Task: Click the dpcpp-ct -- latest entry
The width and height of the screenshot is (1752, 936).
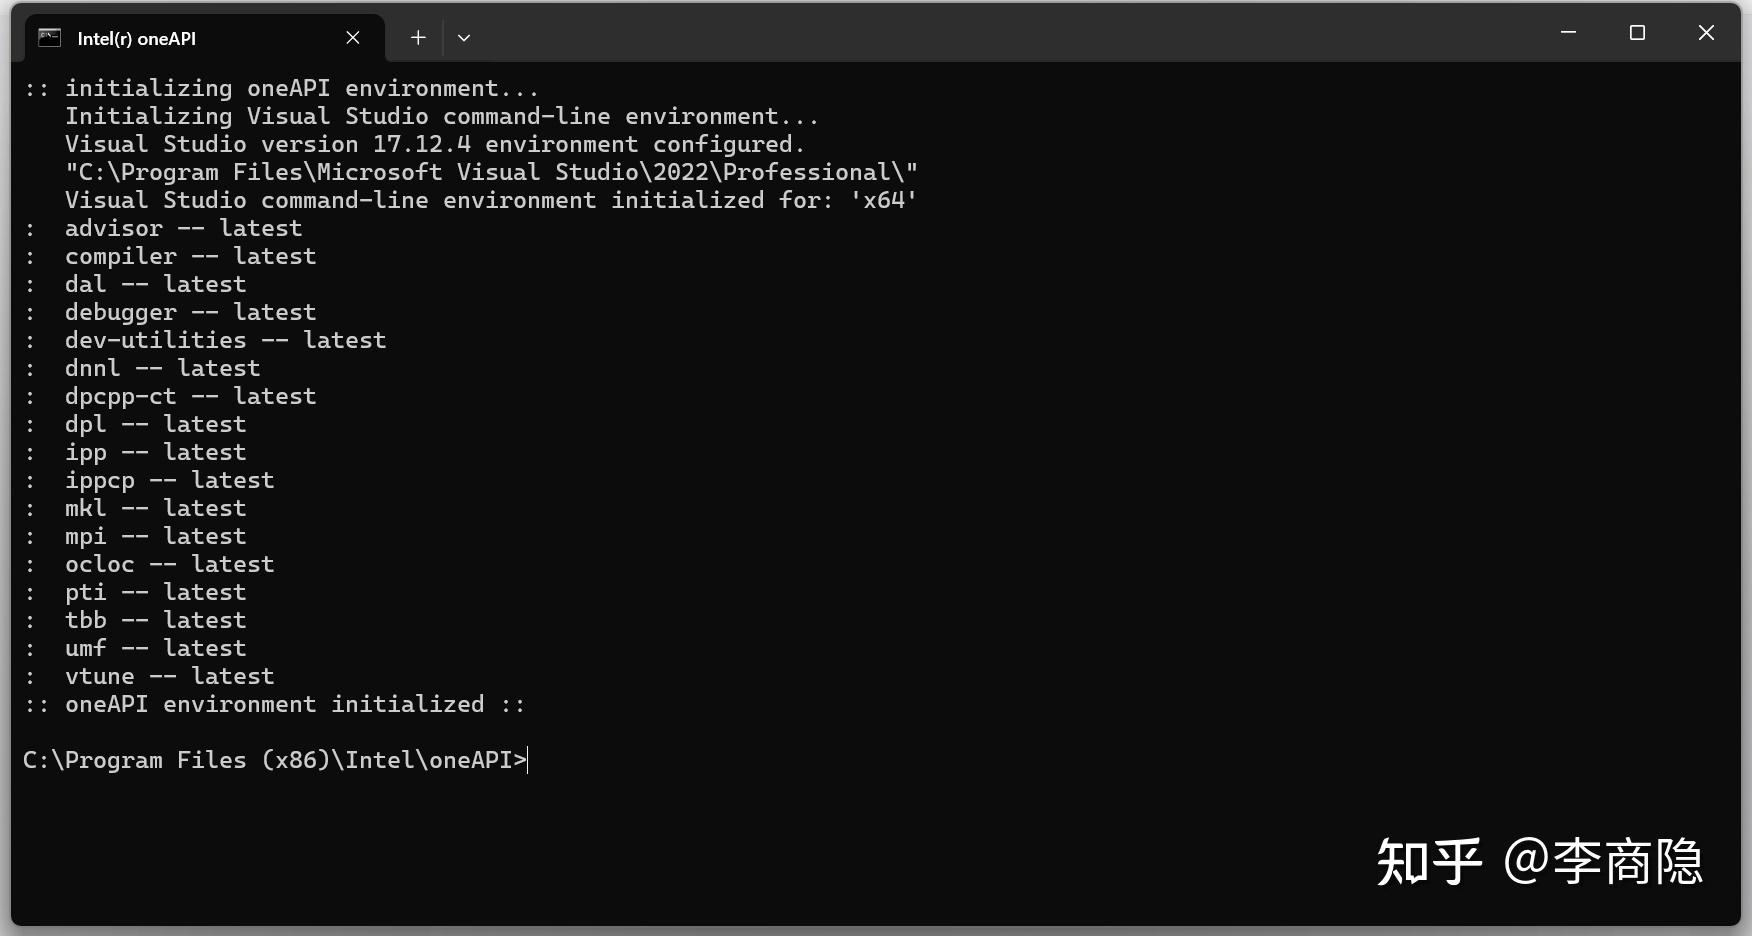Action: point(190,395)
